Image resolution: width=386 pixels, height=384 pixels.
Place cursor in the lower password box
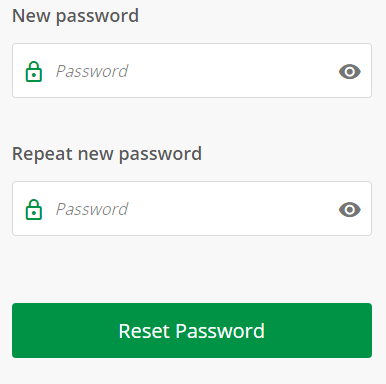[x=192, y=209]
